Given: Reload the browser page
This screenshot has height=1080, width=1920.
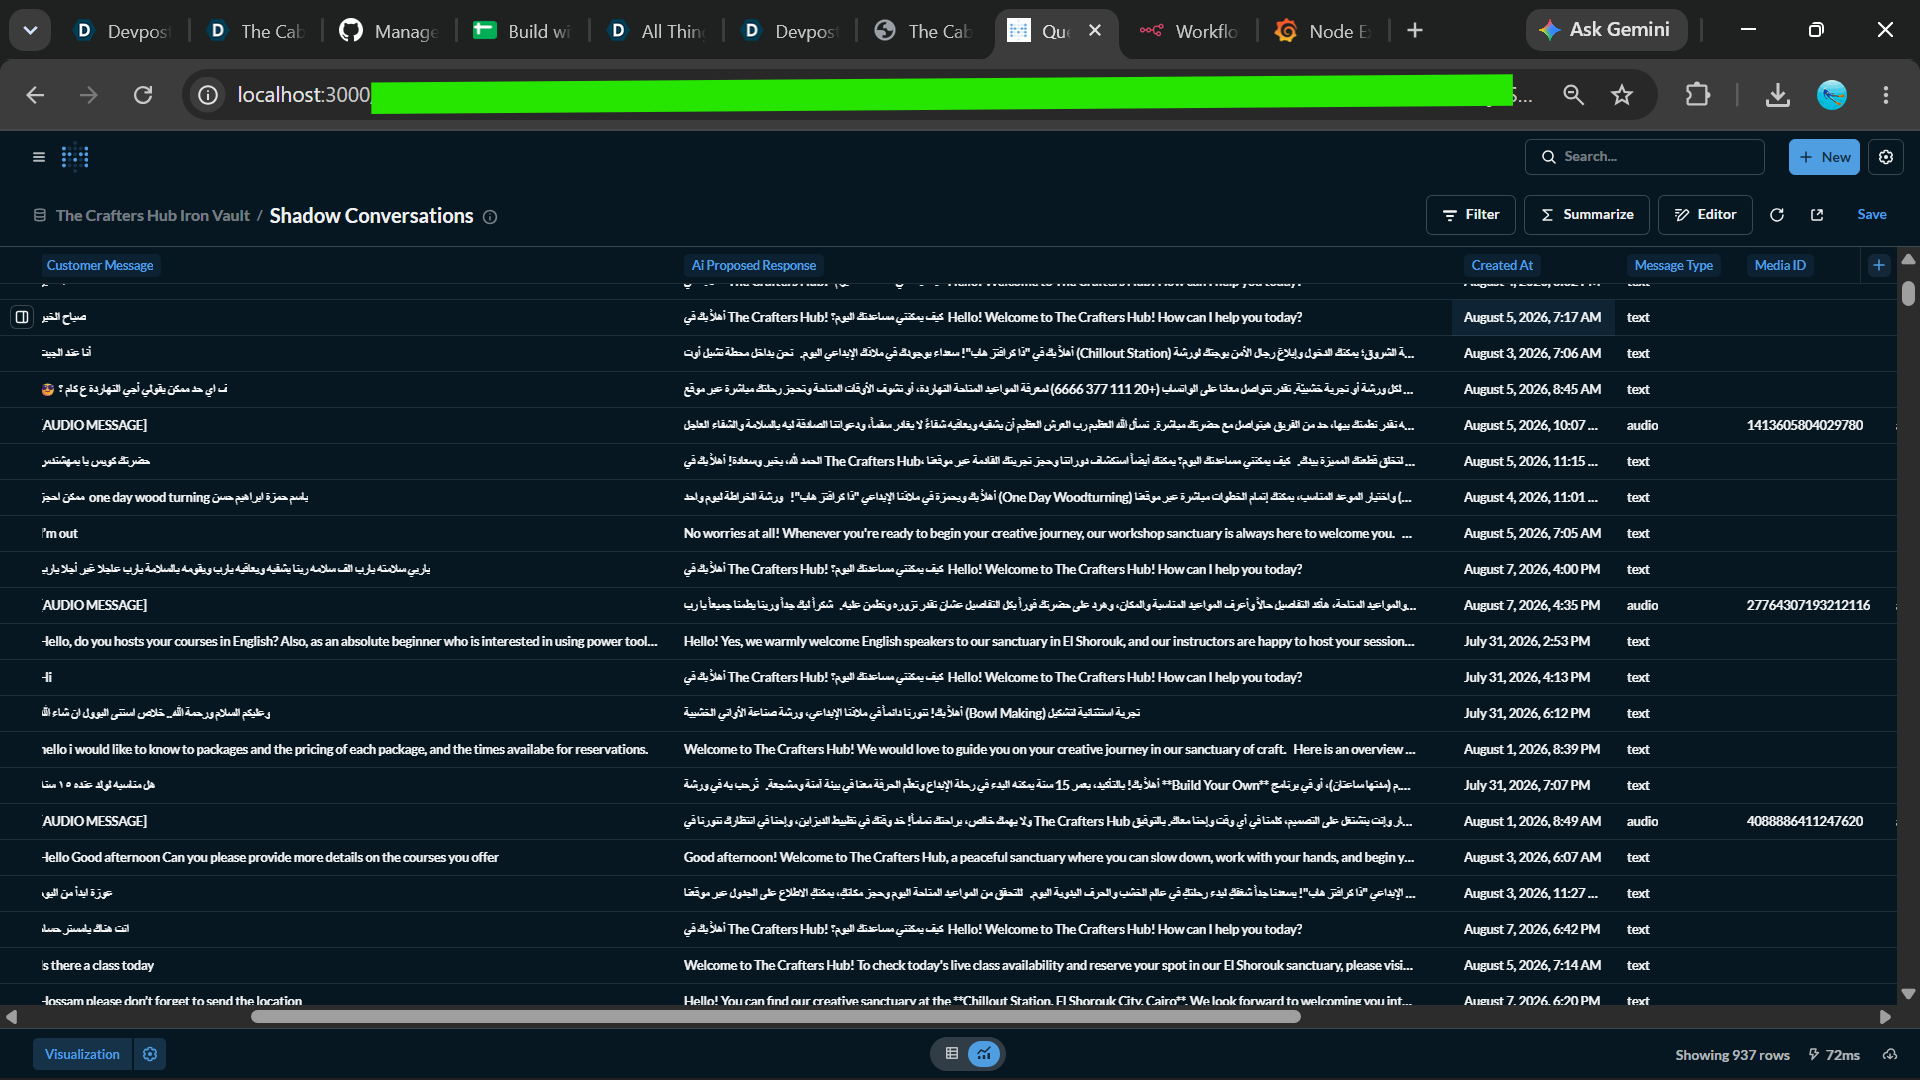Looking at the screenshot, I should pos(143,95).
